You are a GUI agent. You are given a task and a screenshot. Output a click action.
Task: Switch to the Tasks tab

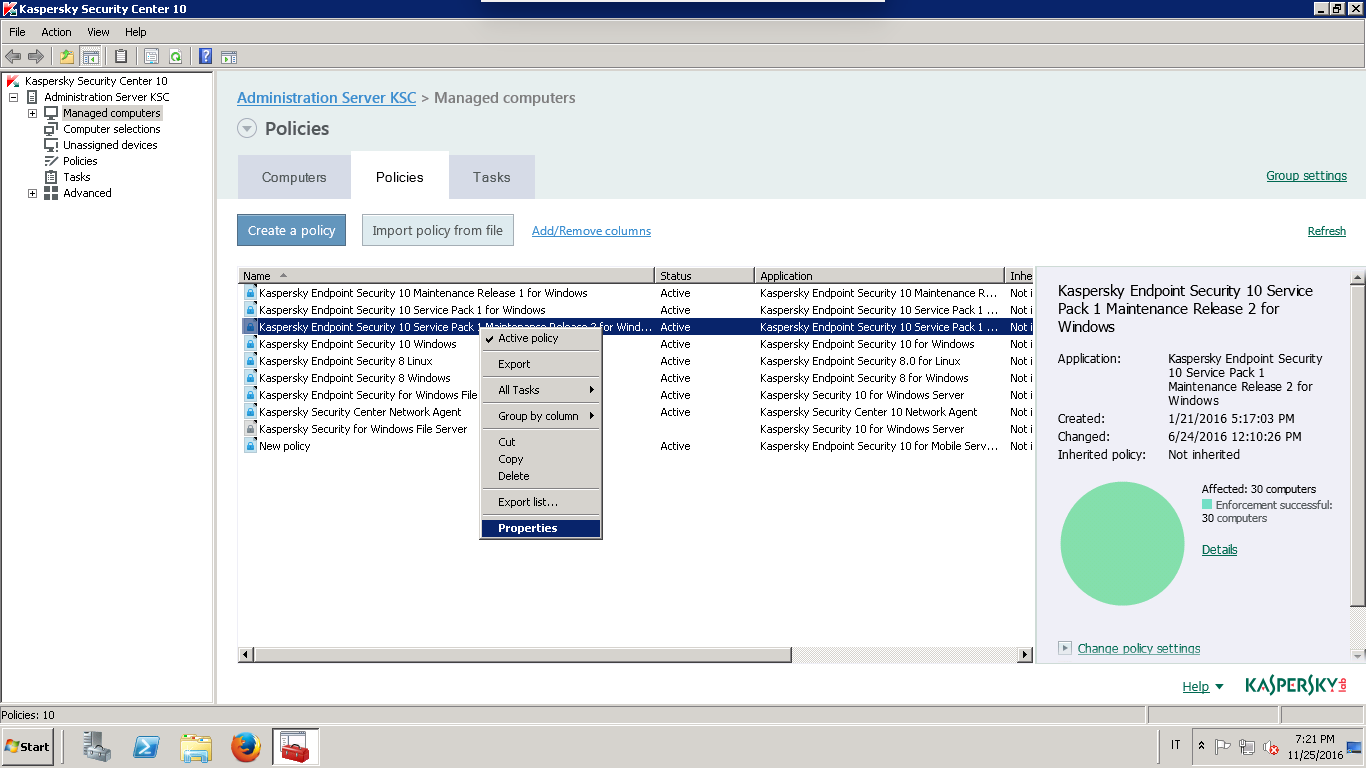[x=492, y=177]
